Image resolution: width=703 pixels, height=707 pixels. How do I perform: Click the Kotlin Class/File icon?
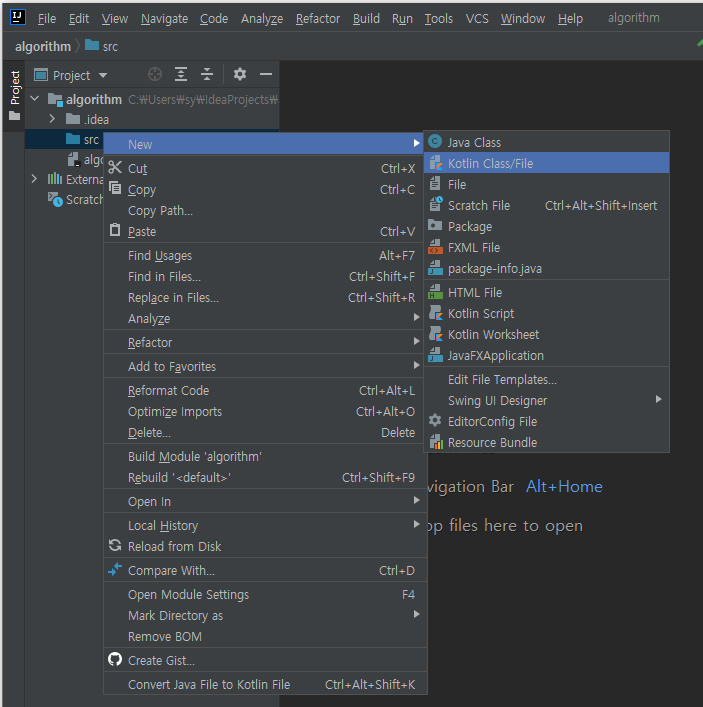(435, 163)
